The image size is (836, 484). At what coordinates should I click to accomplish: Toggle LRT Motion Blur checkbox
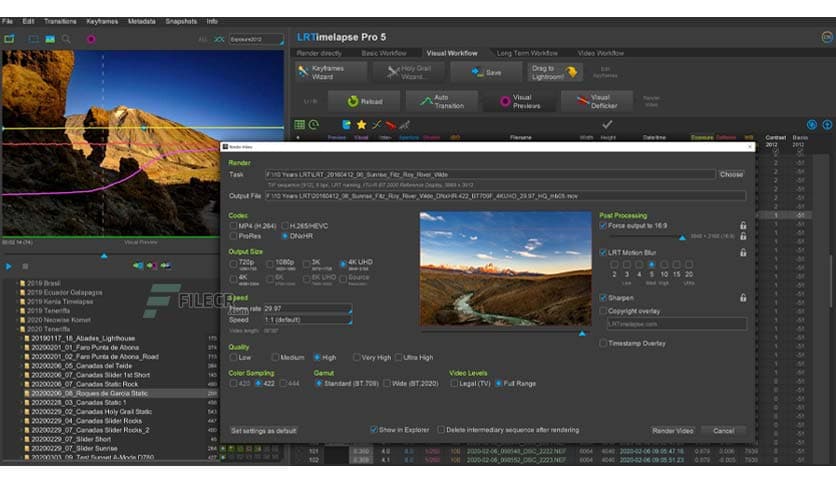(x=603, y=253)
